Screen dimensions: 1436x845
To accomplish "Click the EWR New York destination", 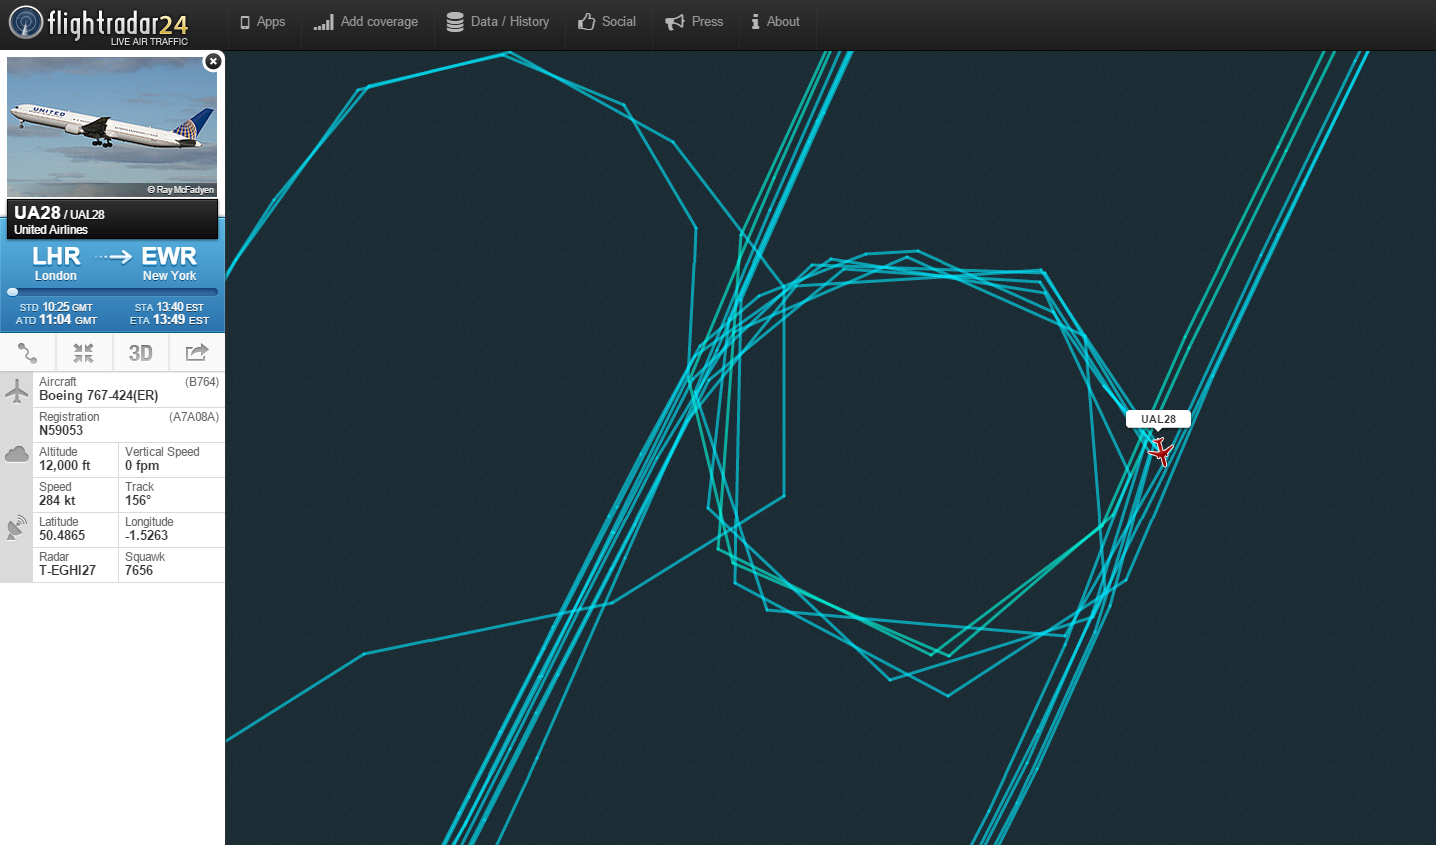I will 169,264.
